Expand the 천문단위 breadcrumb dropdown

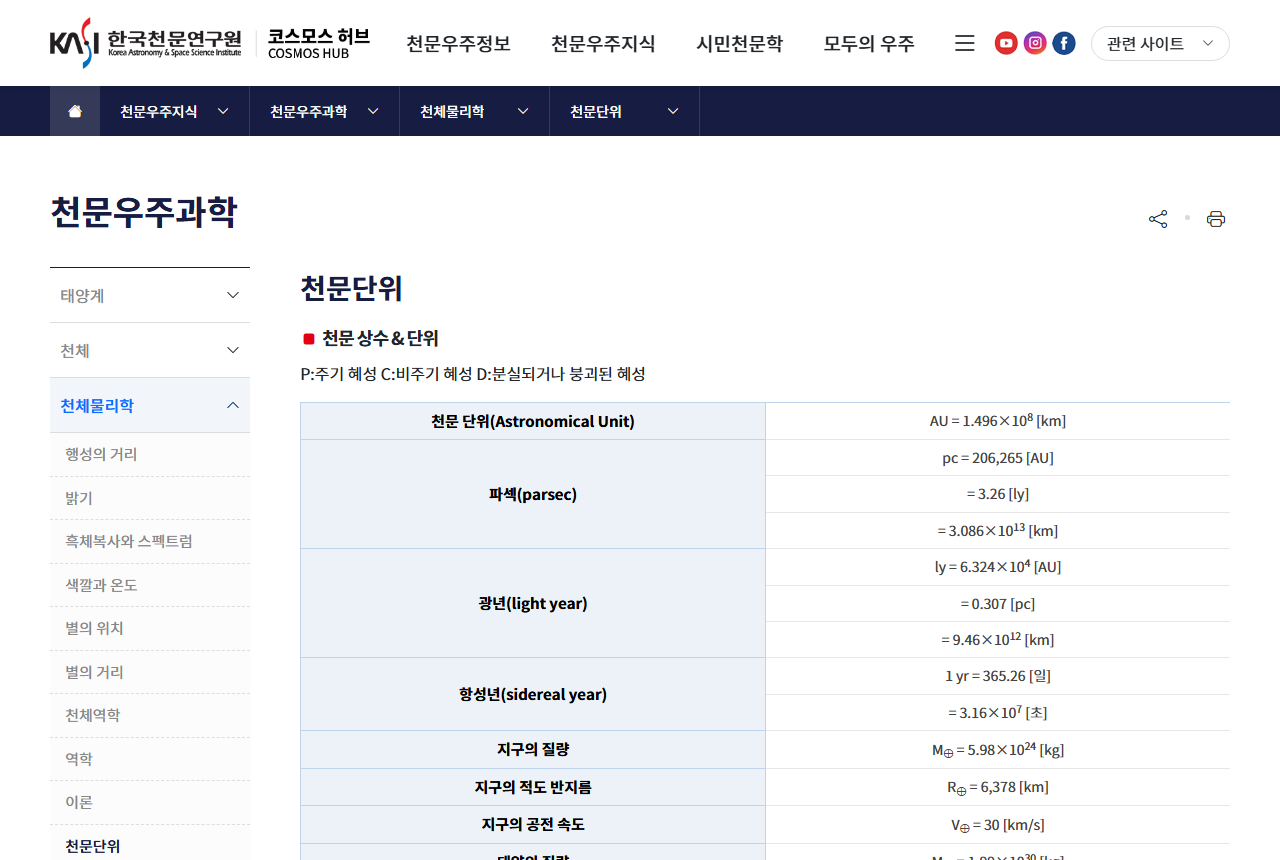tap(625, 111)
